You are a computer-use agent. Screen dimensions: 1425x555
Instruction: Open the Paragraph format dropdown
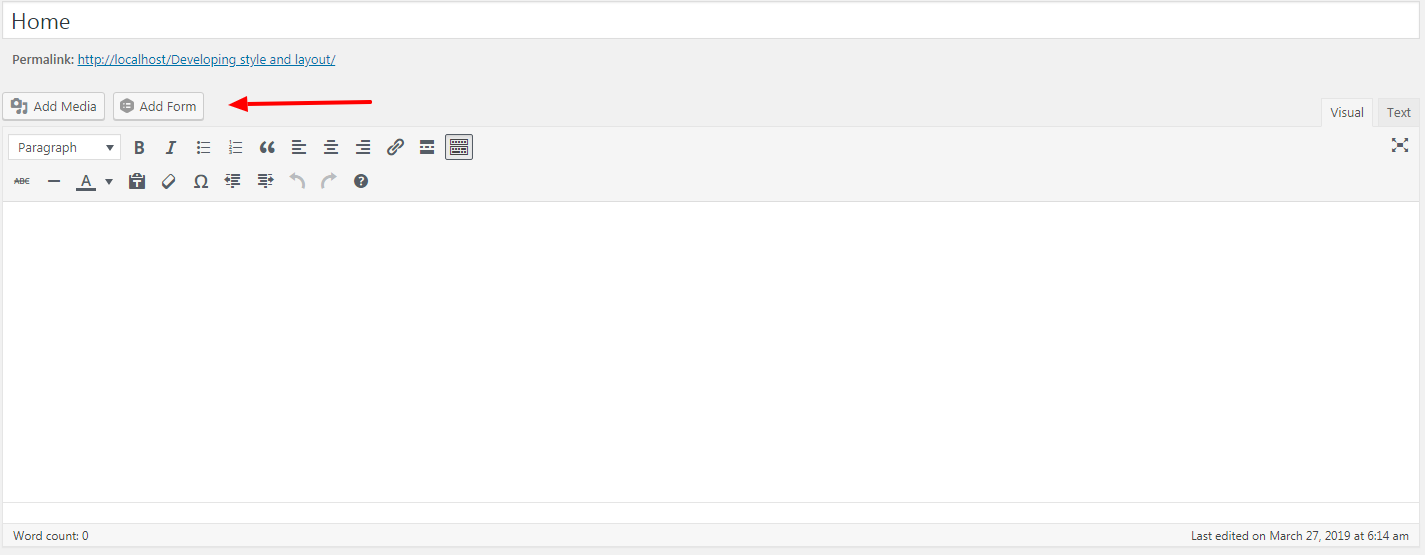pos(65,147)
